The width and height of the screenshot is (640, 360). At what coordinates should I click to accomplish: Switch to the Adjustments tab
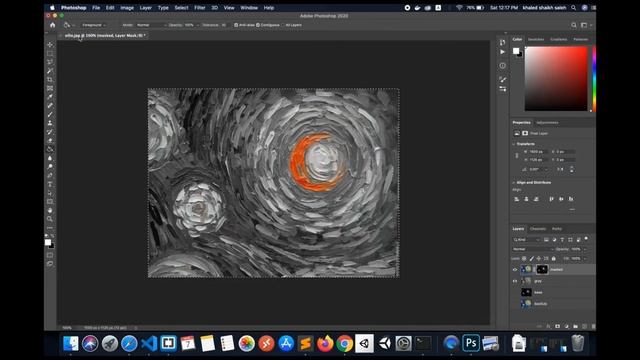[547, 122]
